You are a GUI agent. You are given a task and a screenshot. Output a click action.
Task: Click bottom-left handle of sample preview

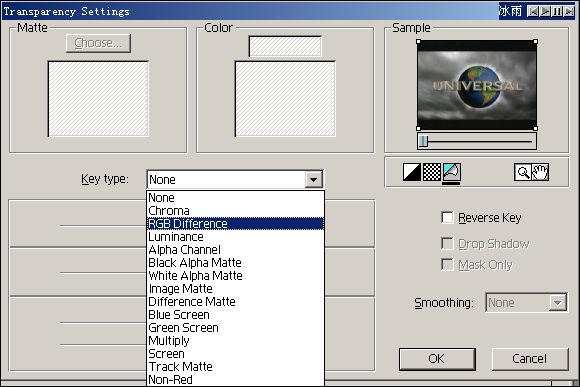tap(418, 129)
